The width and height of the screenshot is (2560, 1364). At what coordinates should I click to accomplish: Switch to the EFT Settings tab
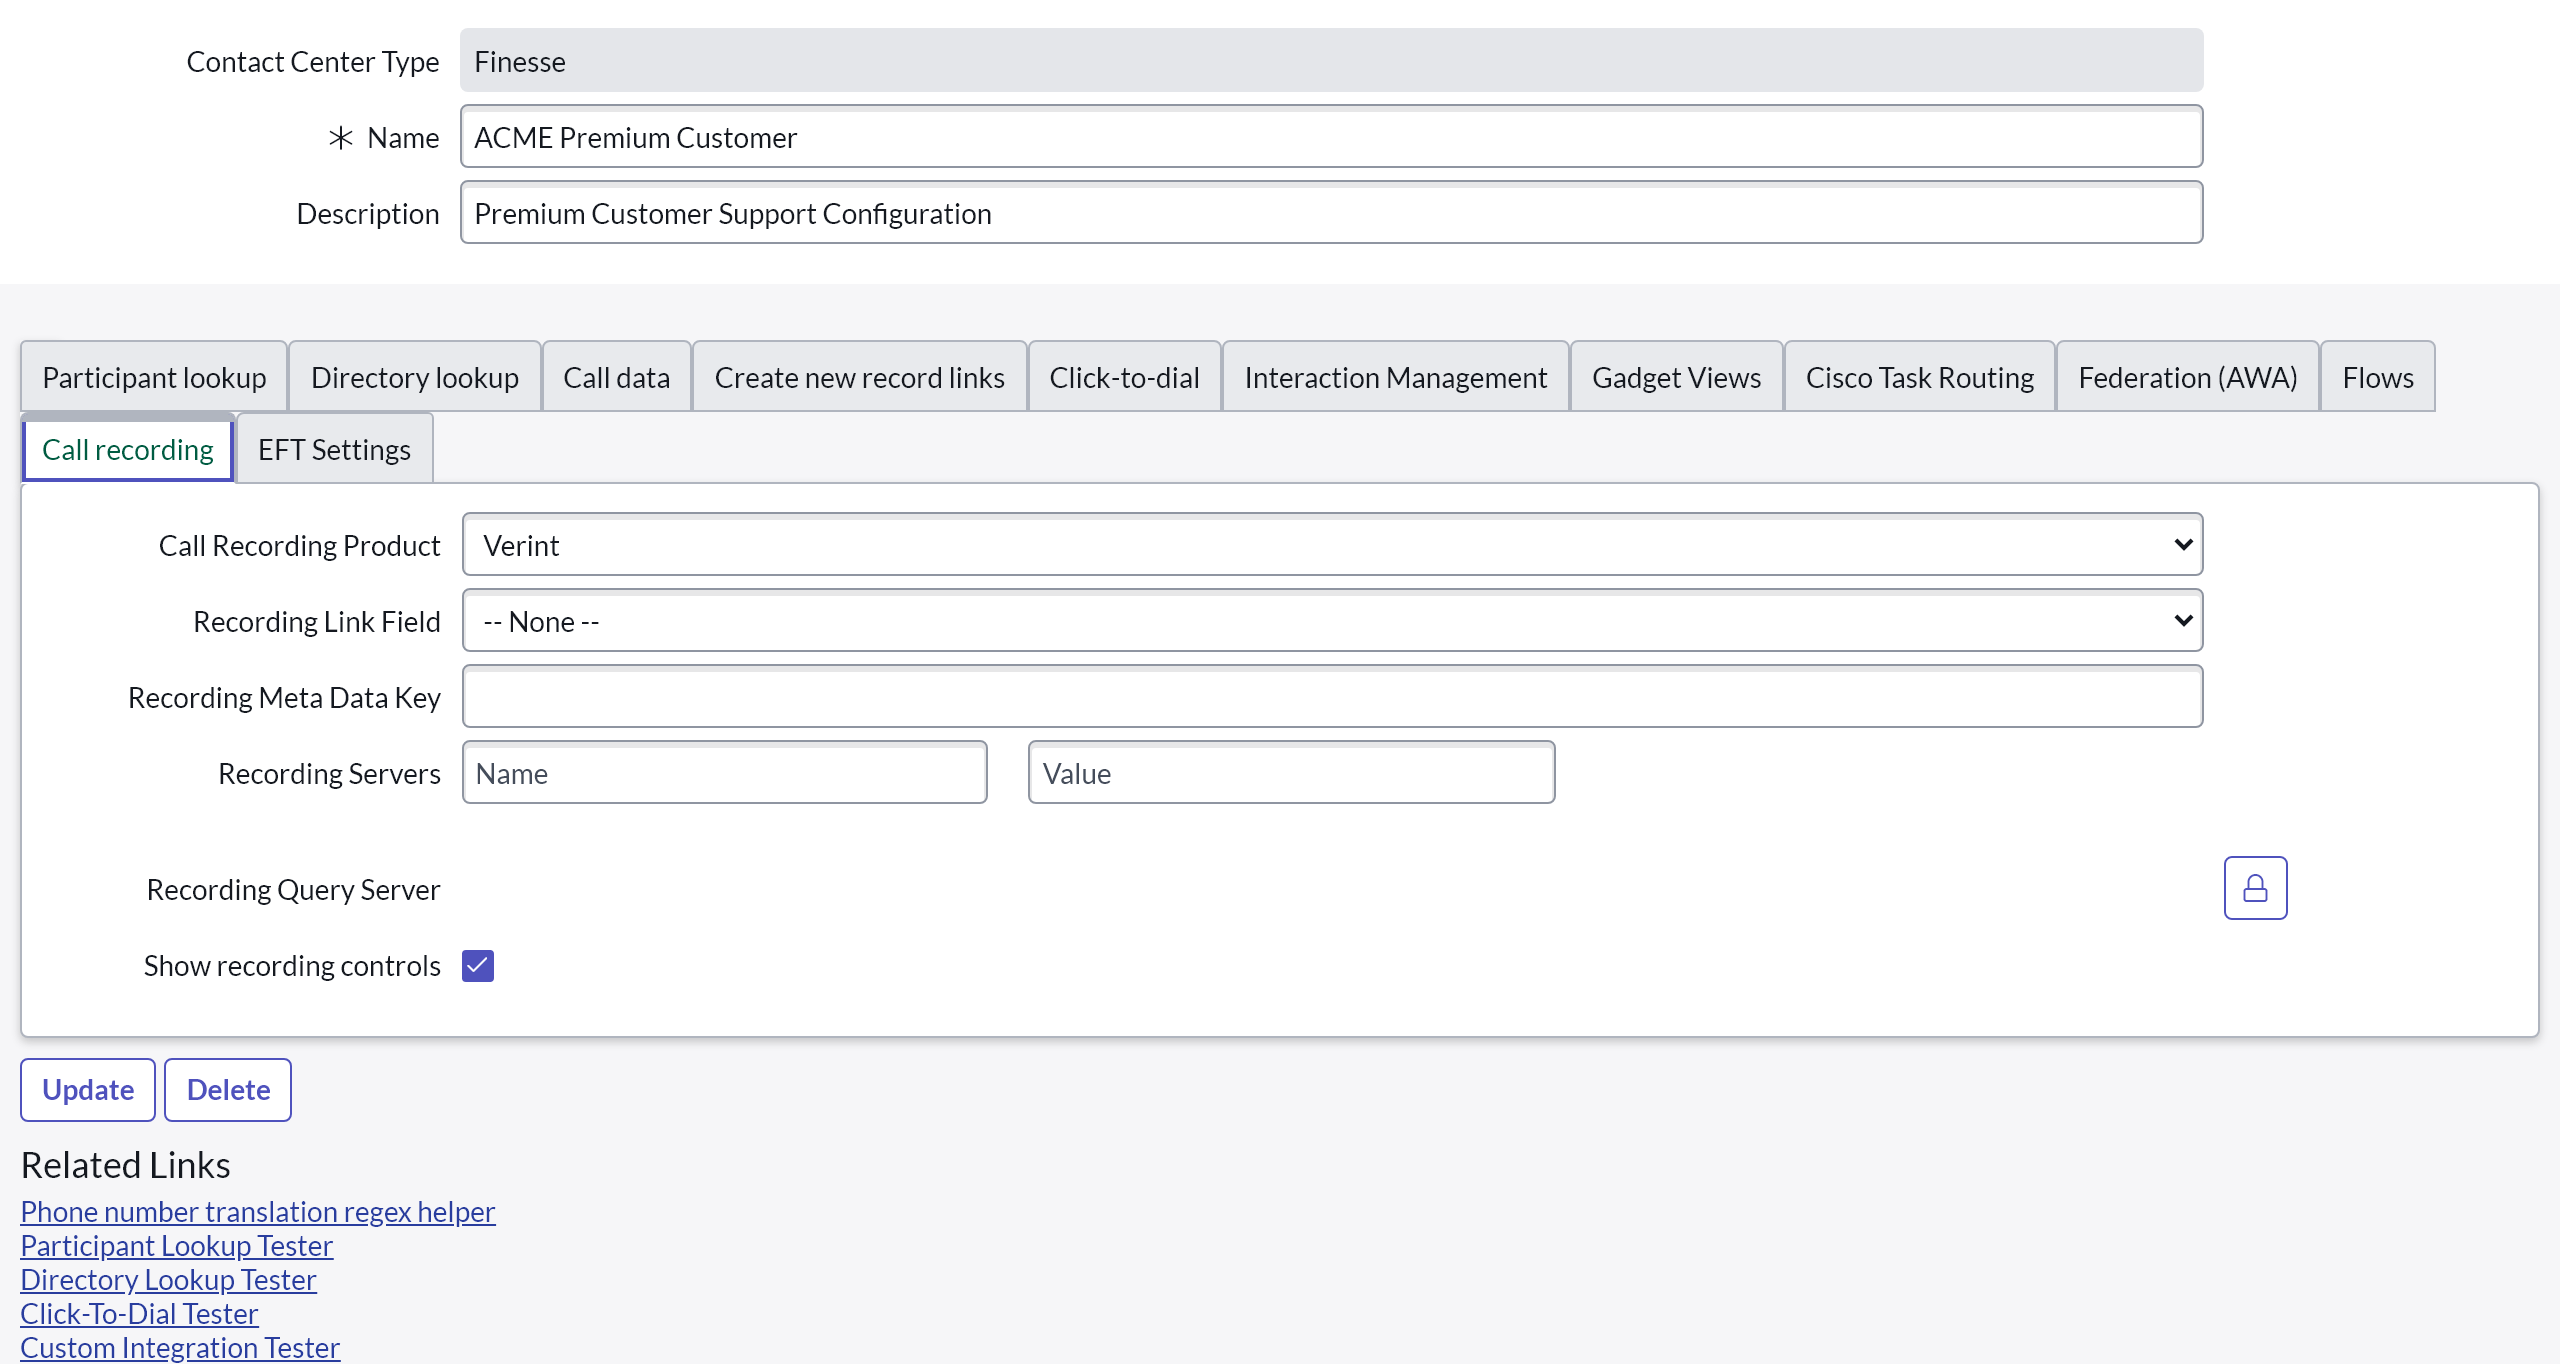click(334, 450)
